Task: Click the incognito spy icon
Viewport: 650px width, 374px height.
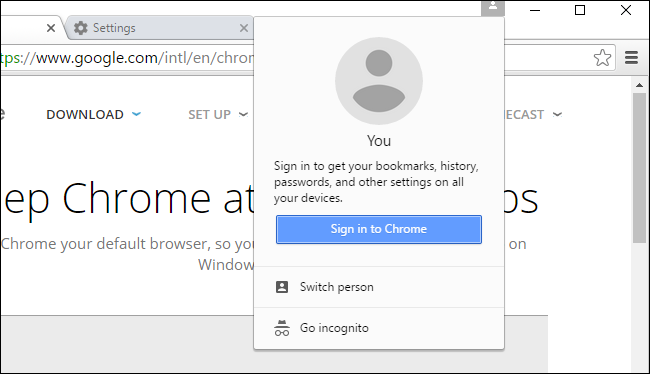Action: click(x=282, y=328)
